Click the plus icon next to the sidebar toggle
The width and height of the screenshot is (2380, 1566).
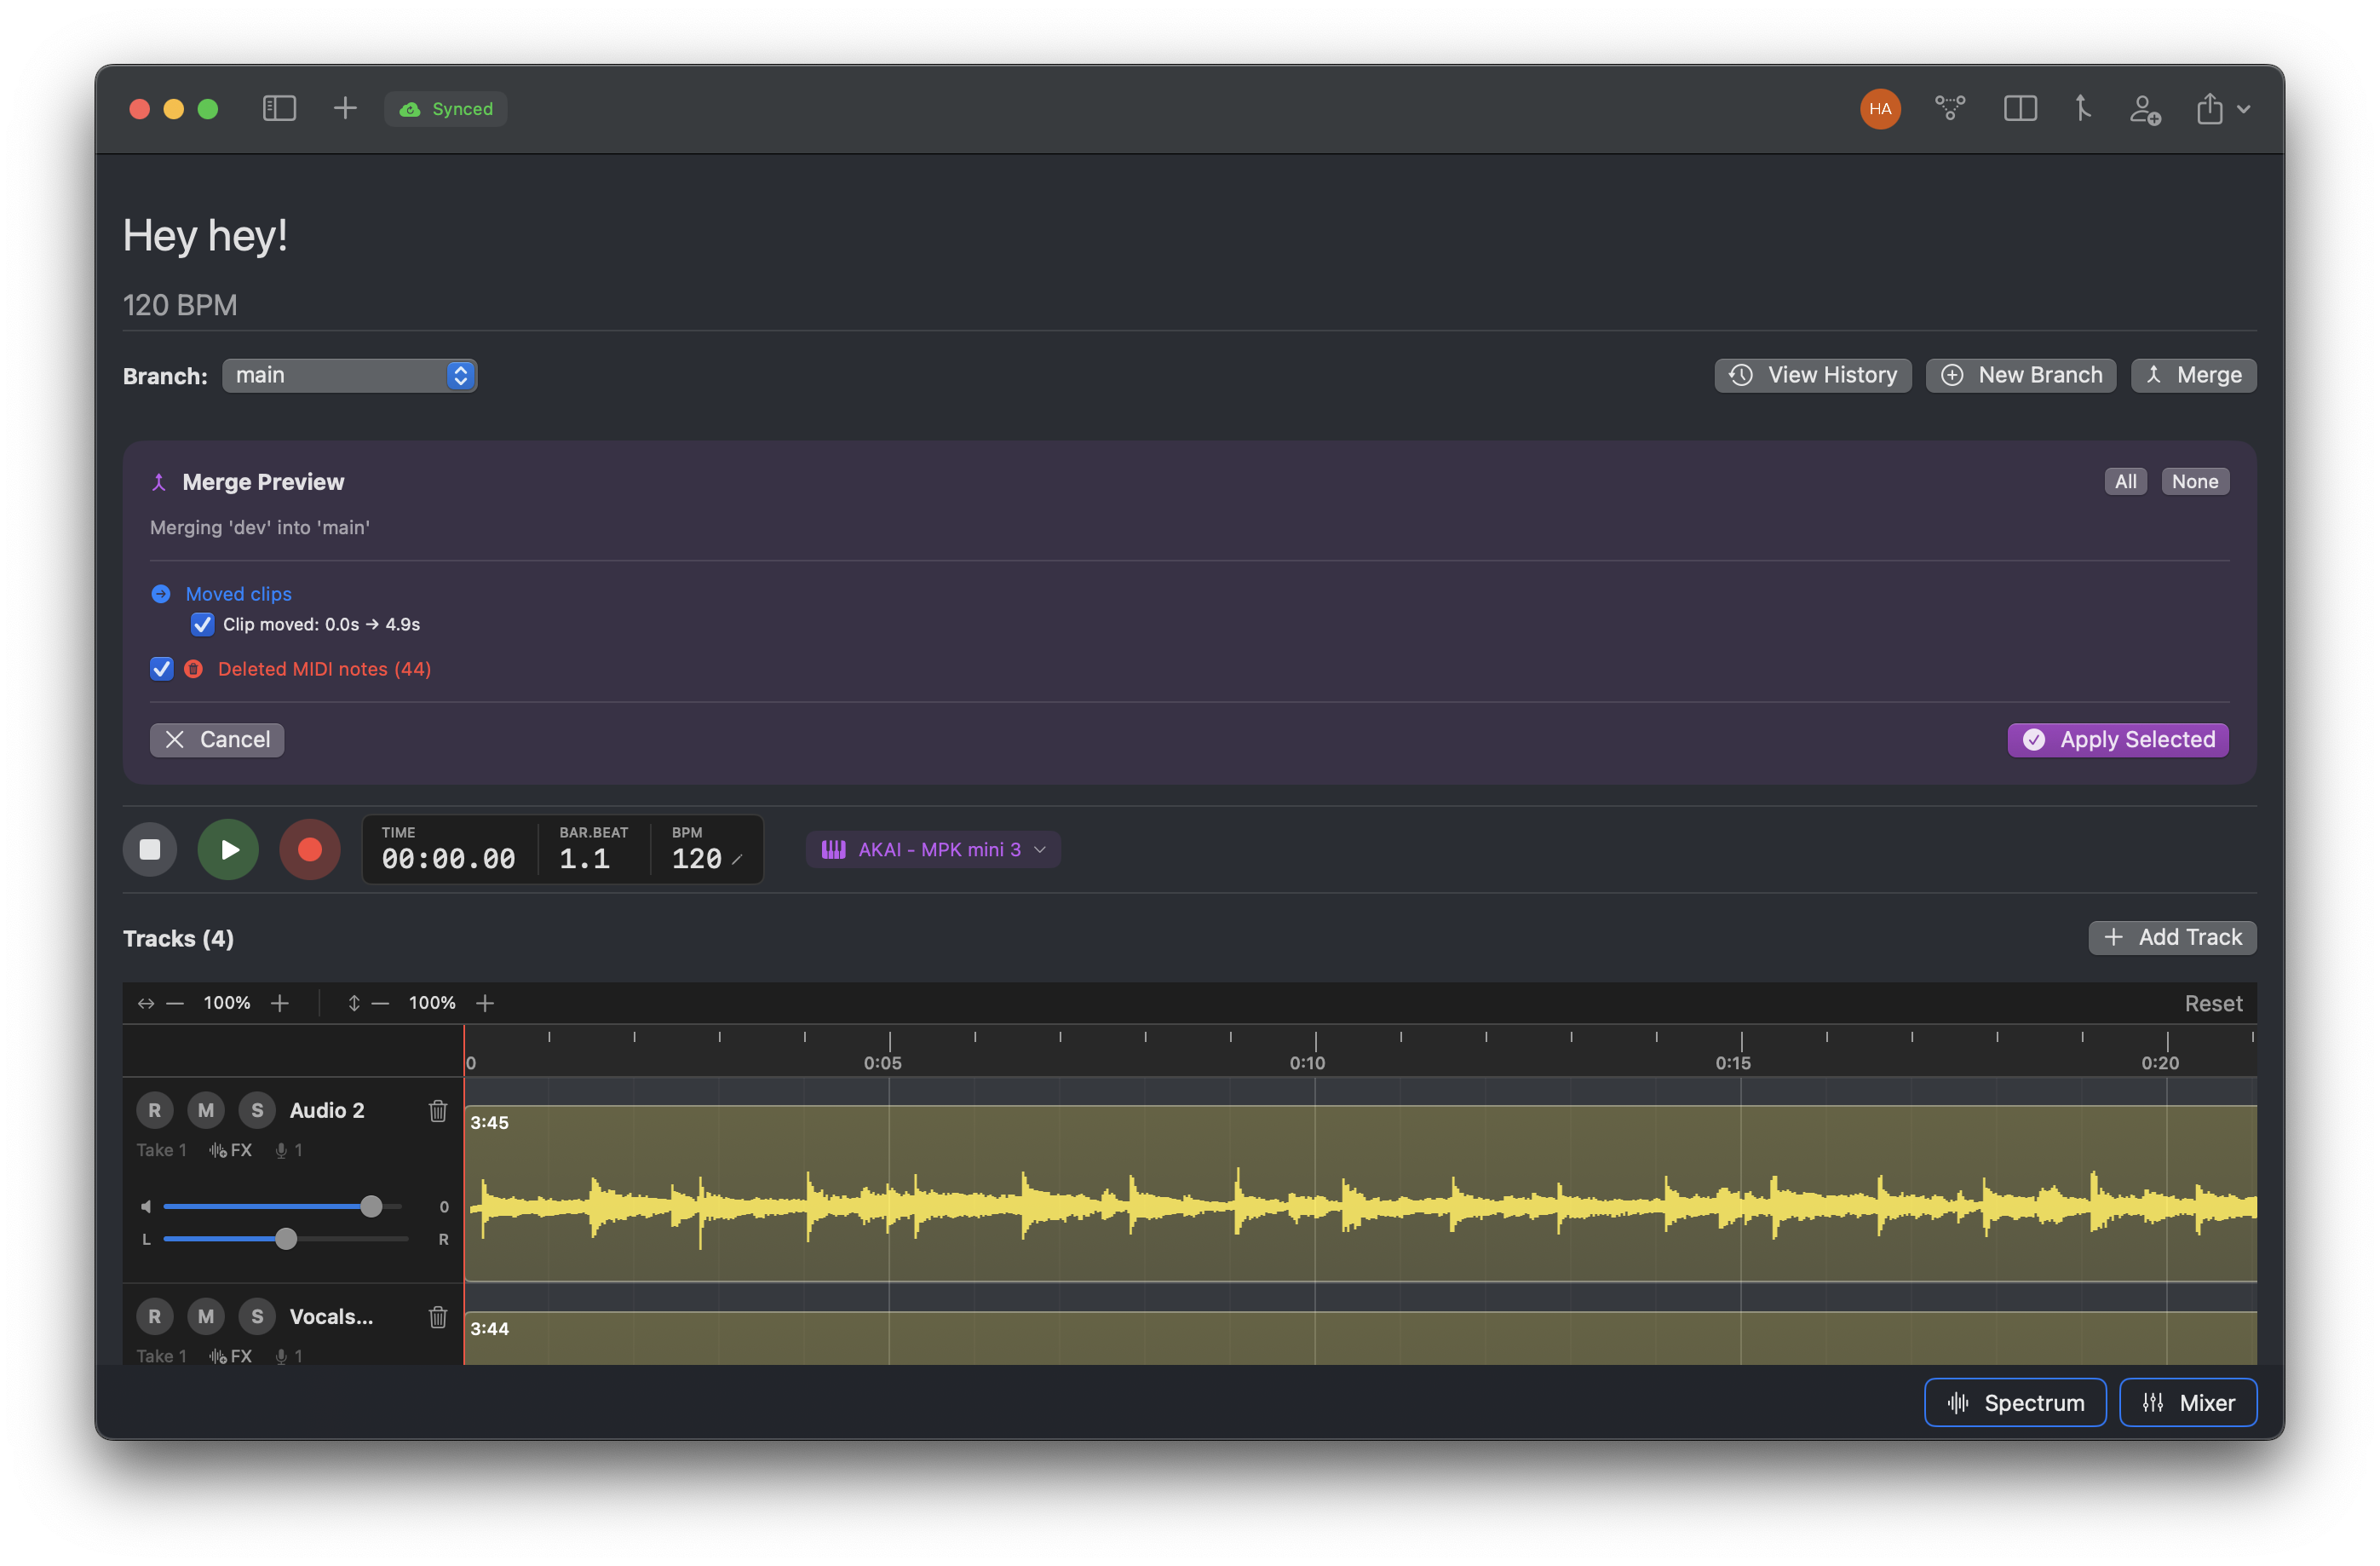coord(345,108)
